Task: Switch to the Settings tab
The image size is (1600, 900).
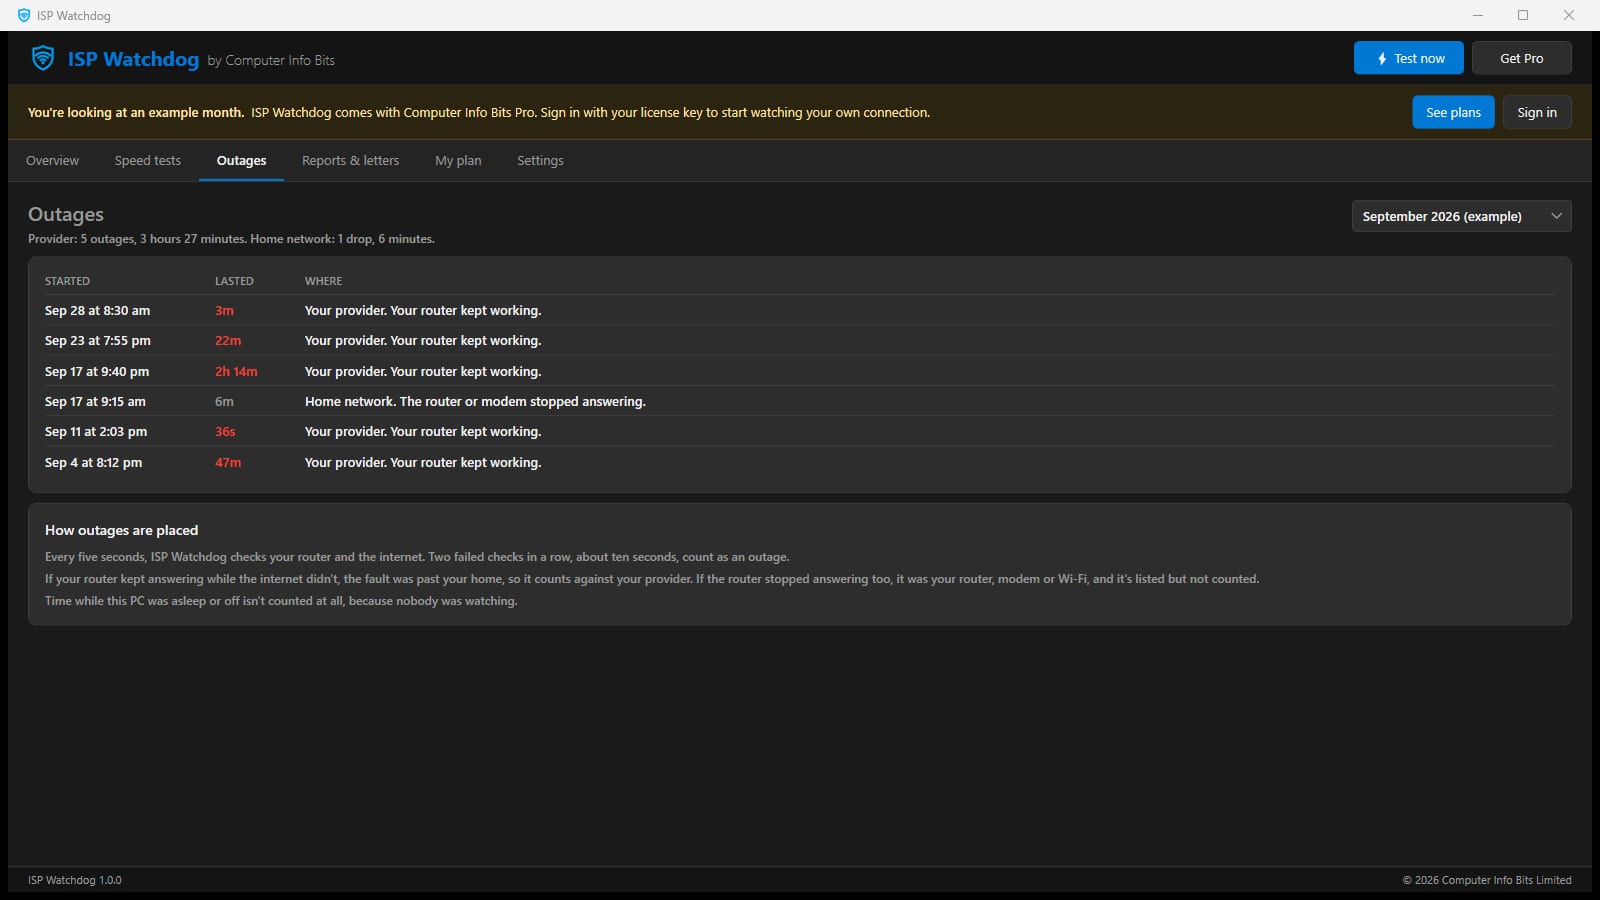Action: click(x=540, y=160)
